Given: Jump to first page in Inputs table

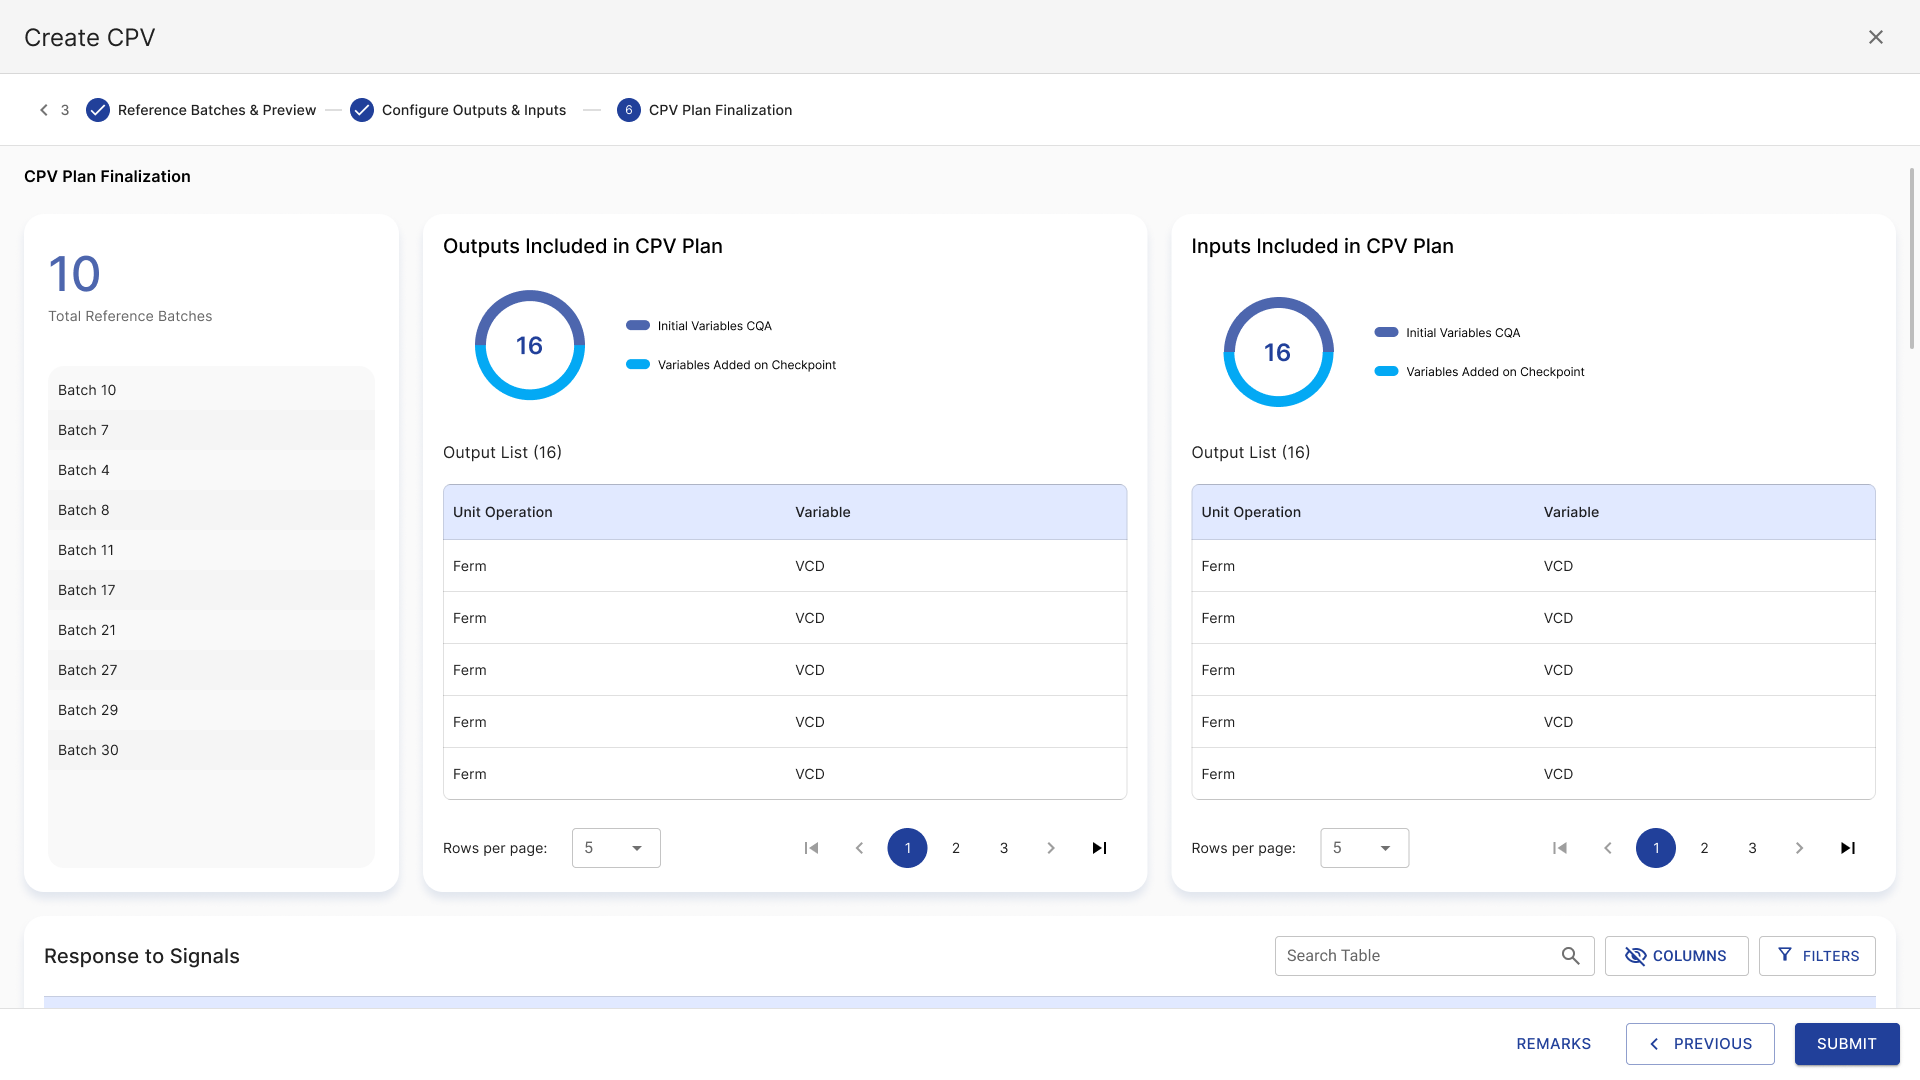Looking at the screenshot, I should 1559,848.
